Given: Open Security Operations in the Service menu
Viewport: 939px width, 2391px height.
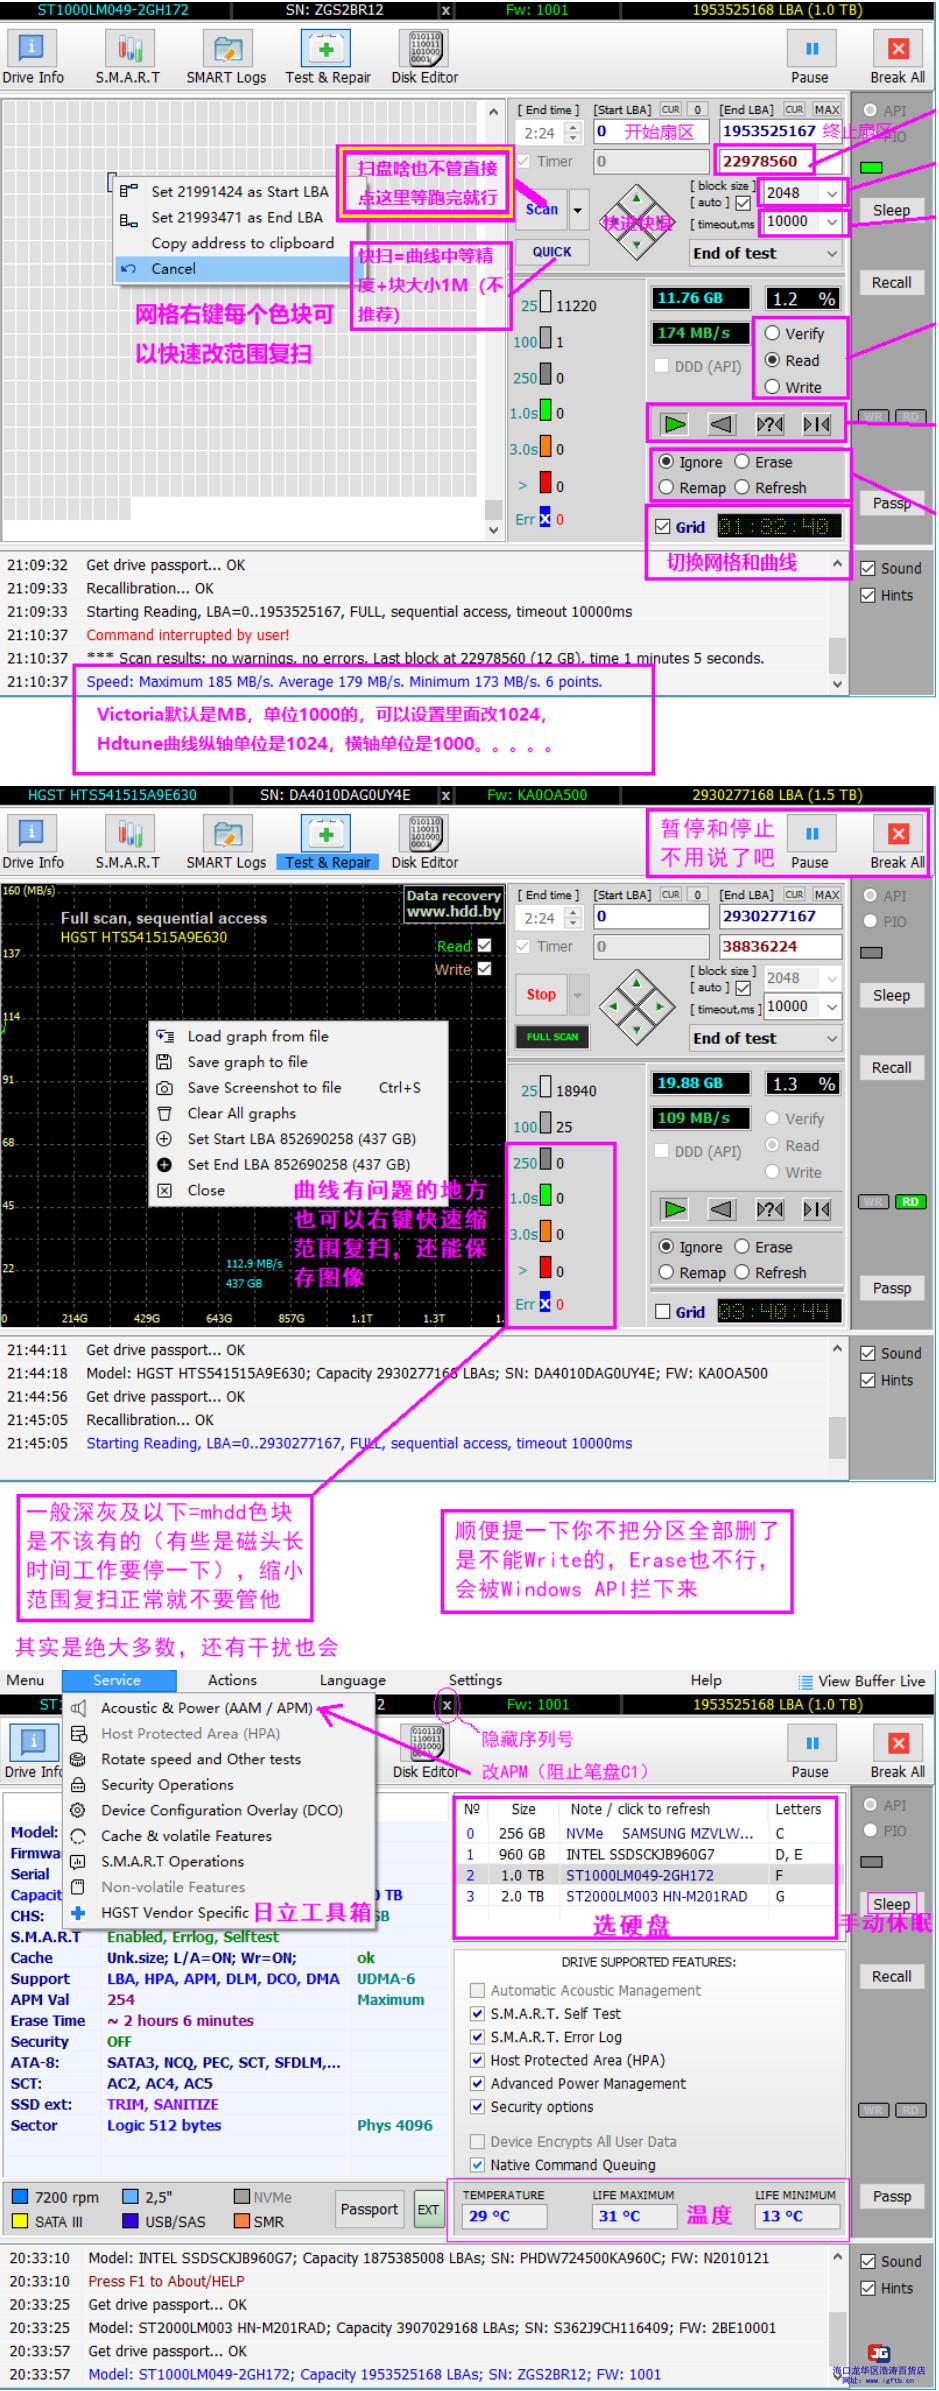Looking at the screenshot, I should tap(167, 1785).
